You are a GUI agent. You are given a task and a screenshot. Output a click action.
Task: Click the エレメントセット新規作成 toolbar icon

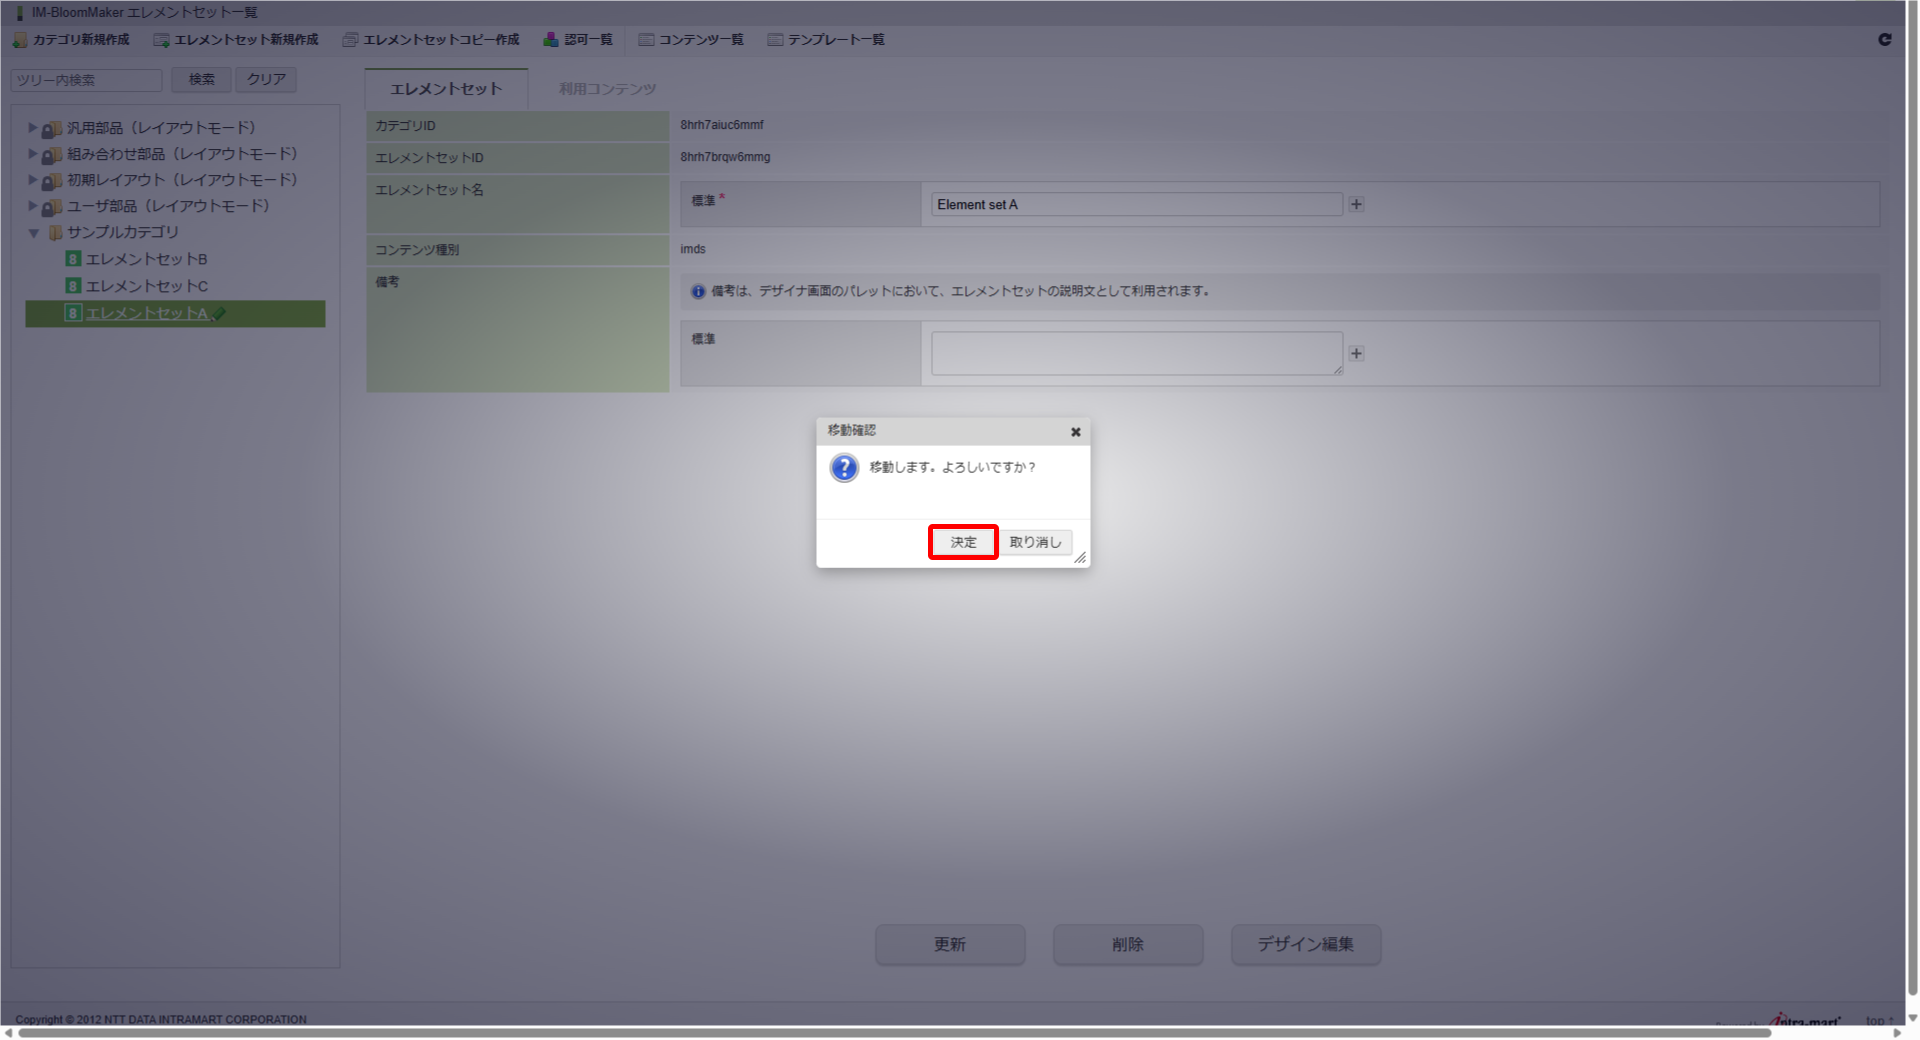(x=161, y=40)
